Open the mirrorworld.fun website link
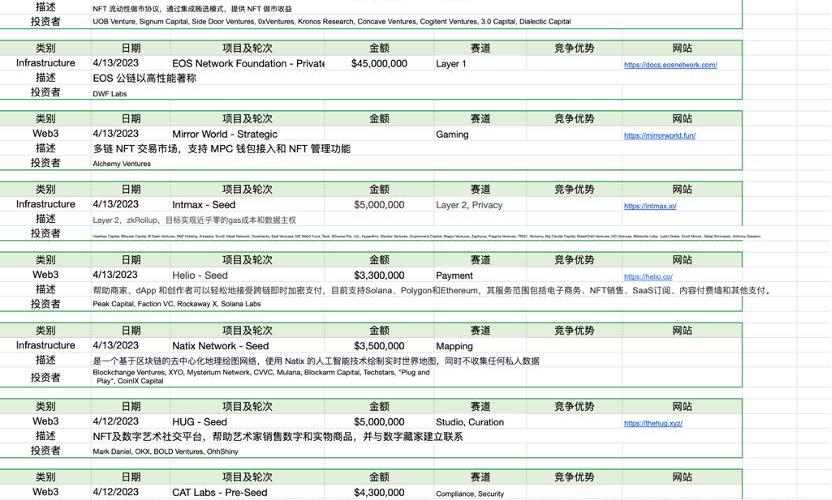832x500 pixels. [x=659, y=136]
